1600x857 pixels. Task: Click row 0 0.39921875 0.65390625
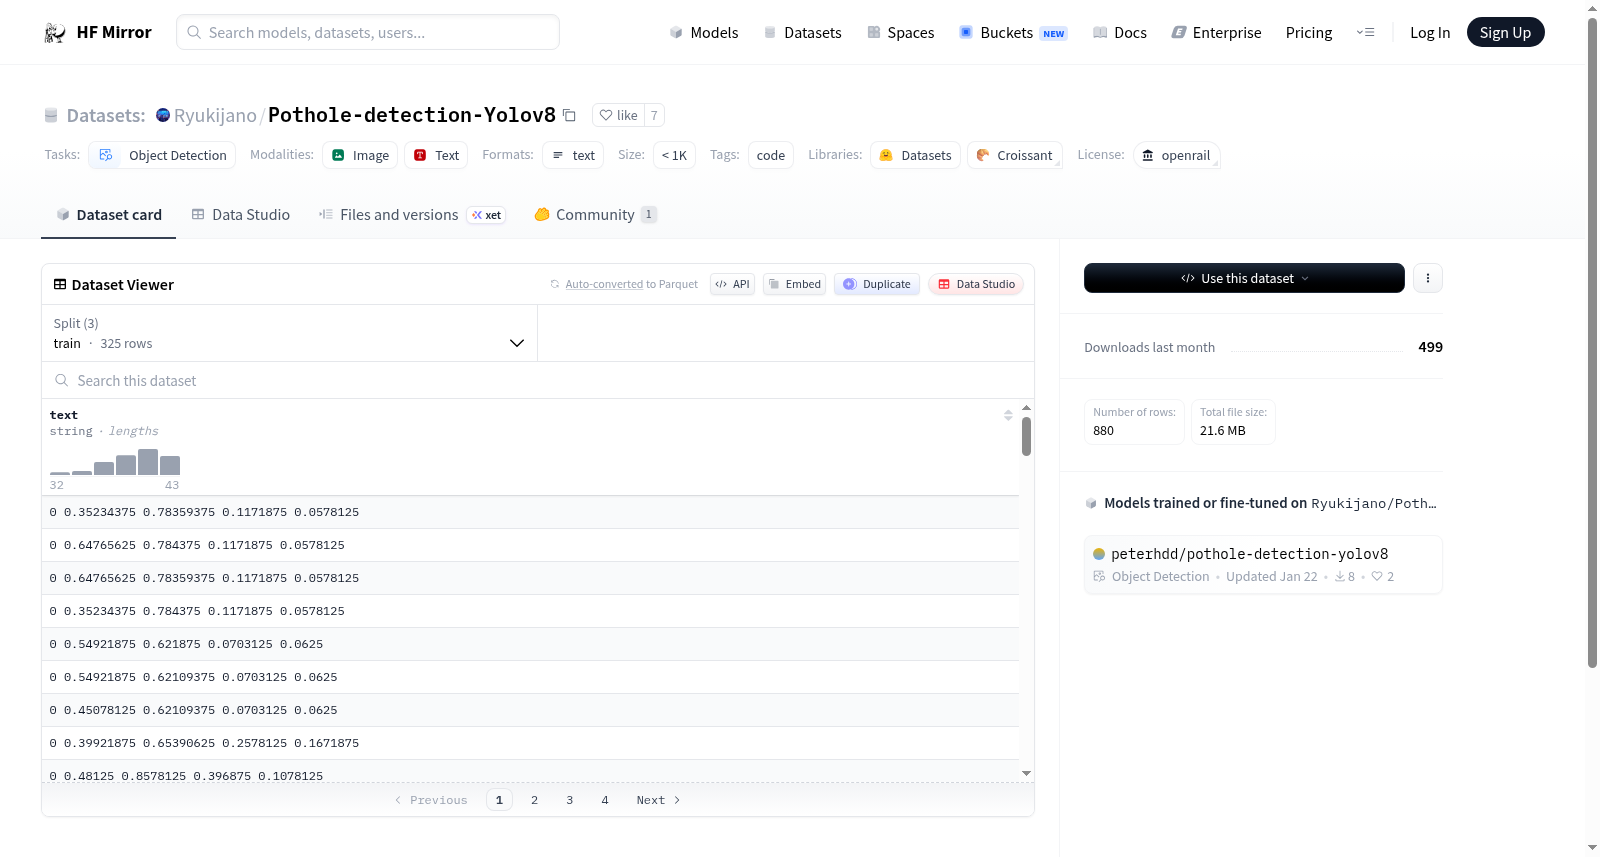tap(530, 743)
